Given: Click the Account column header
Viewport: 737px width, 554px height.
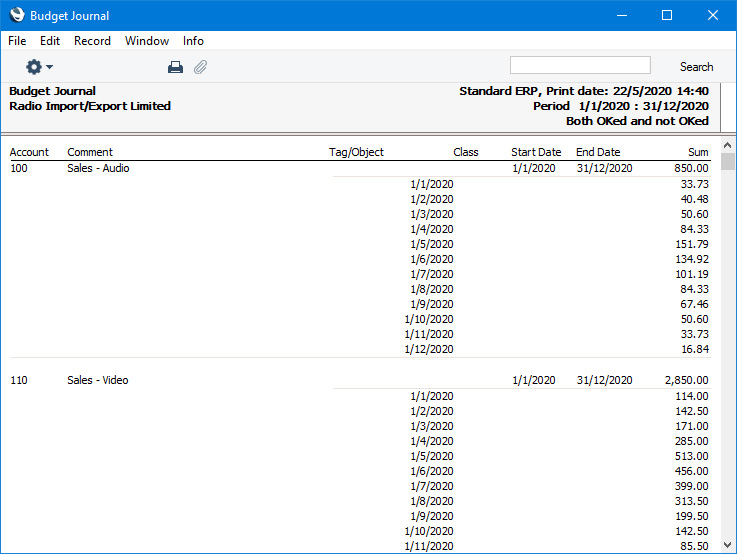Looking at the screenshot, I should click(29, 152).
